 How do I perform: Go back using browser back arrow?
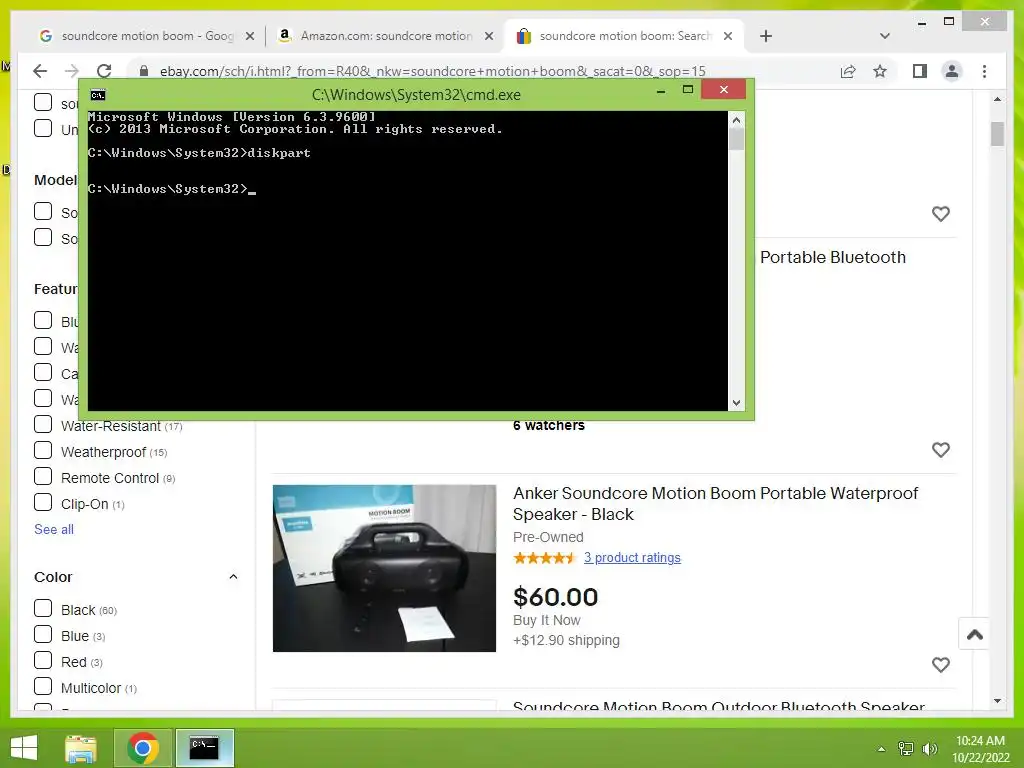(40, 71)
